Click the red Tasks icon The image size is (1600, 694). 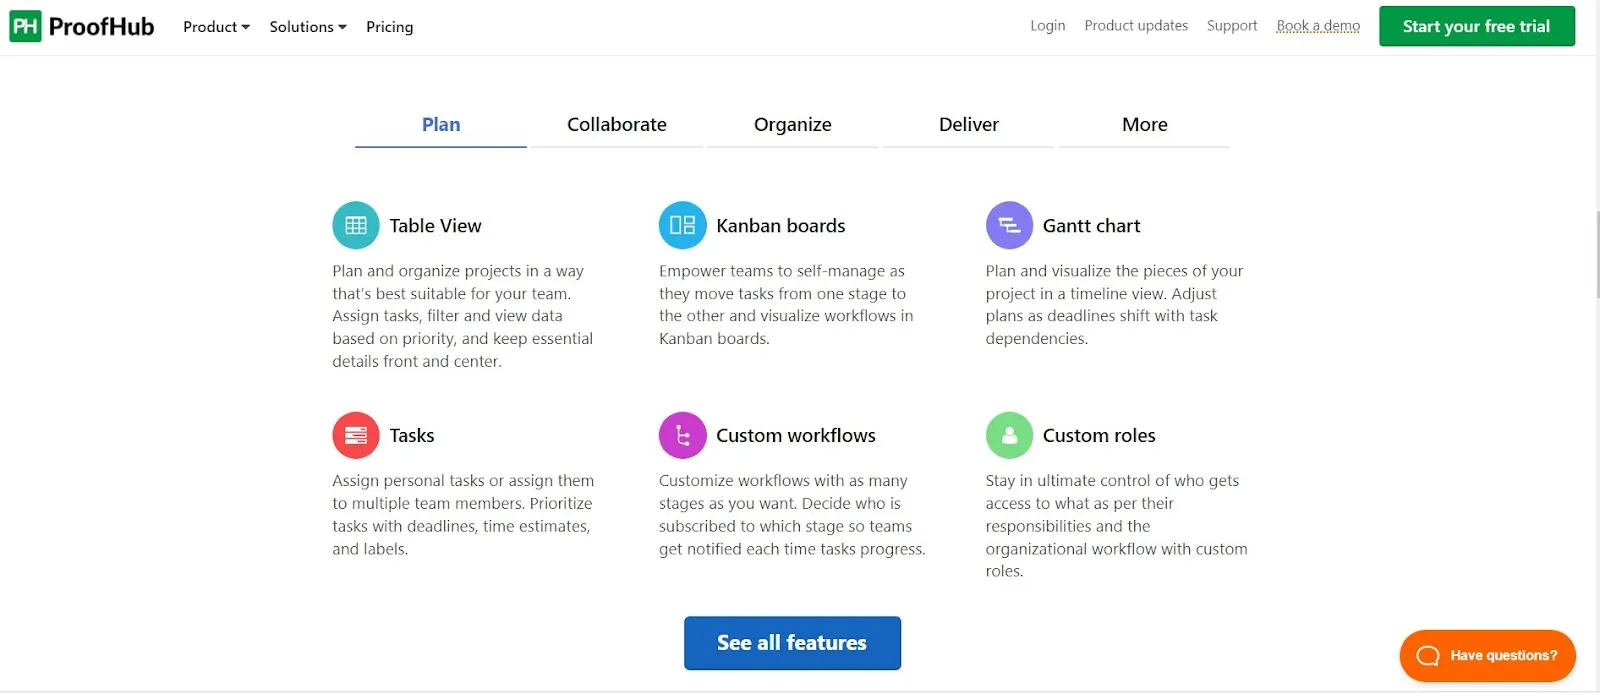(355, 435)
